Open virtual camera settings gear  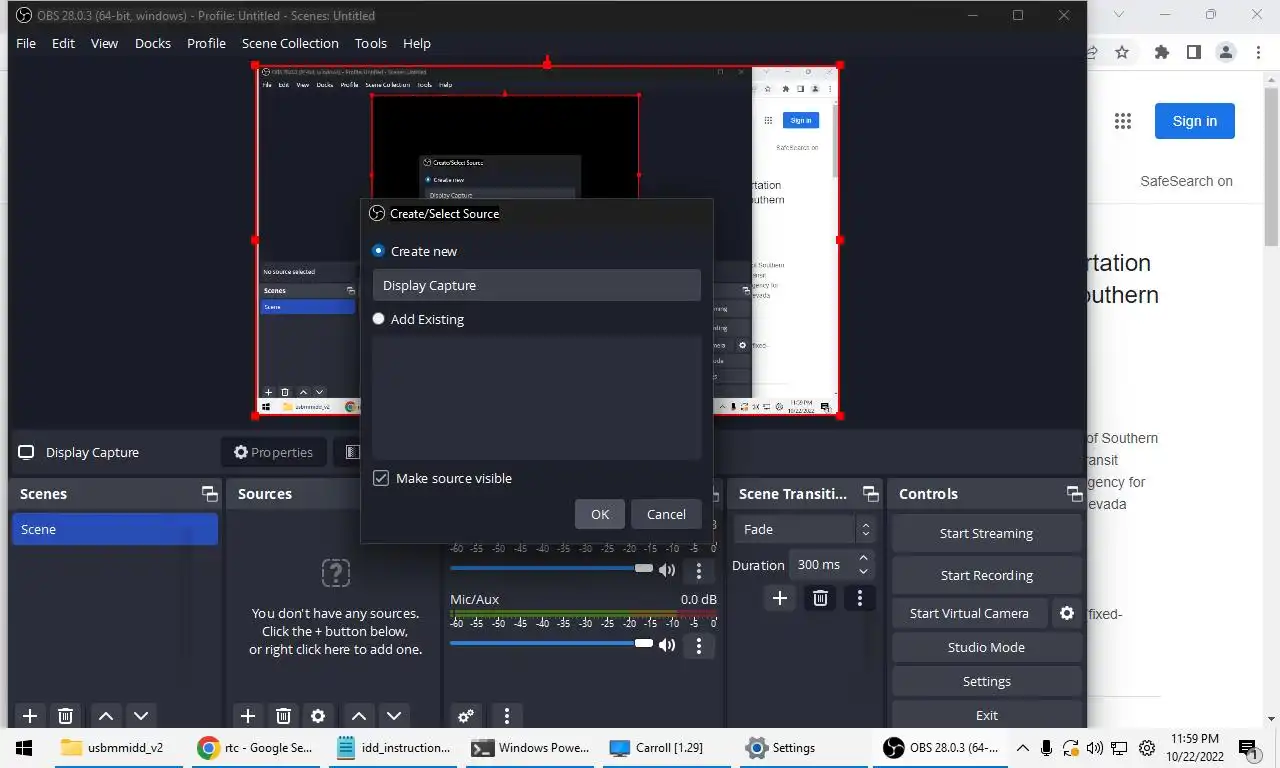[1067, 613]
